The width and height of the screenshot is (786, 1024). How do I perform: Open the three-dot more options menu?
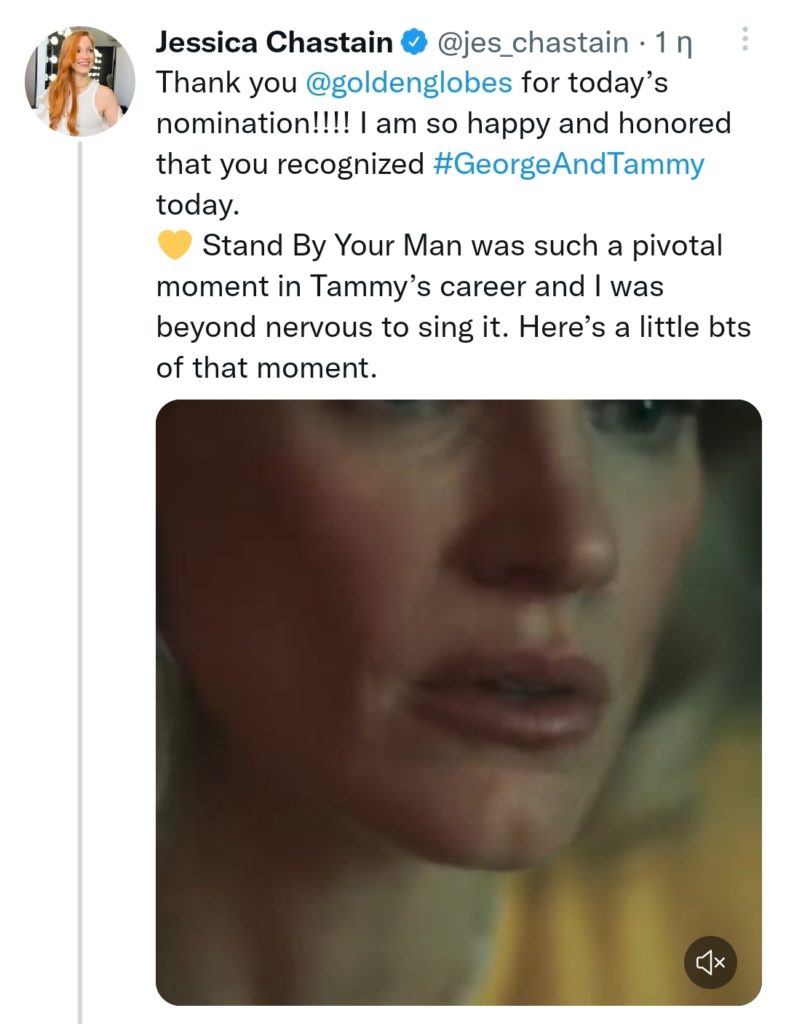tap(744, 40)
